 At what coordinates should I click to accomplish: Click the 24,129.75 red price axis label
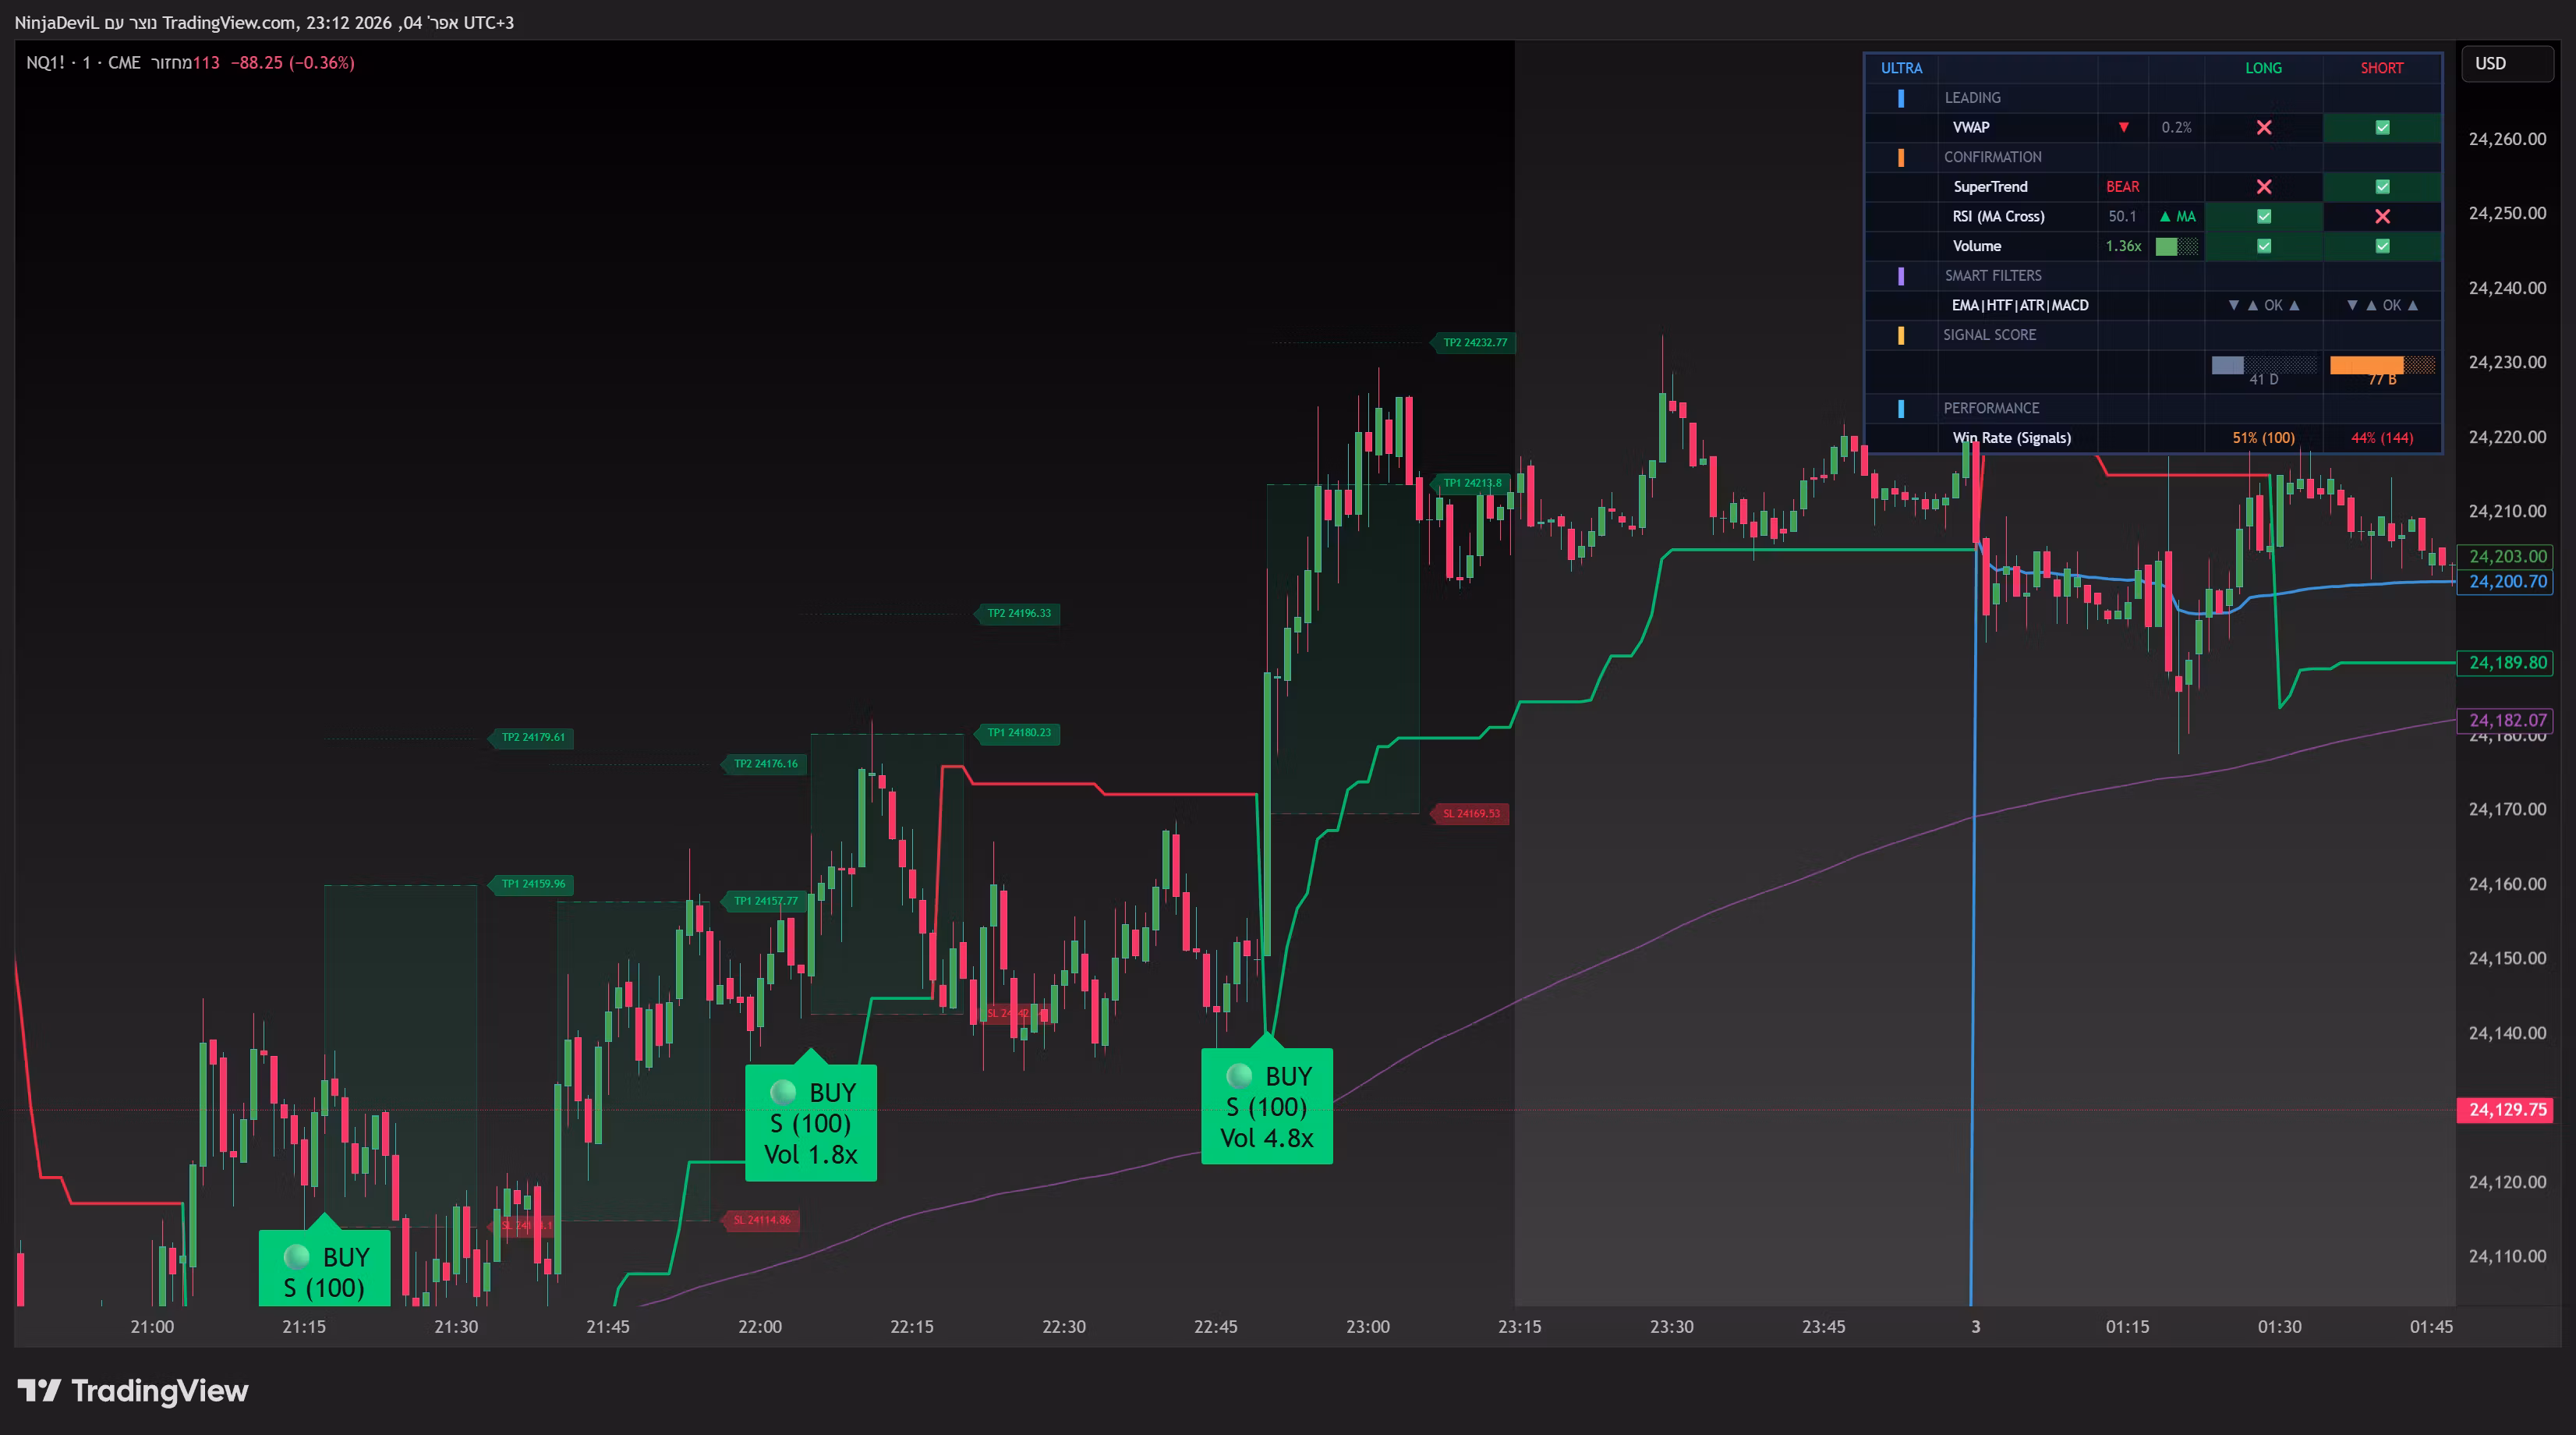pos(2505,1110)
